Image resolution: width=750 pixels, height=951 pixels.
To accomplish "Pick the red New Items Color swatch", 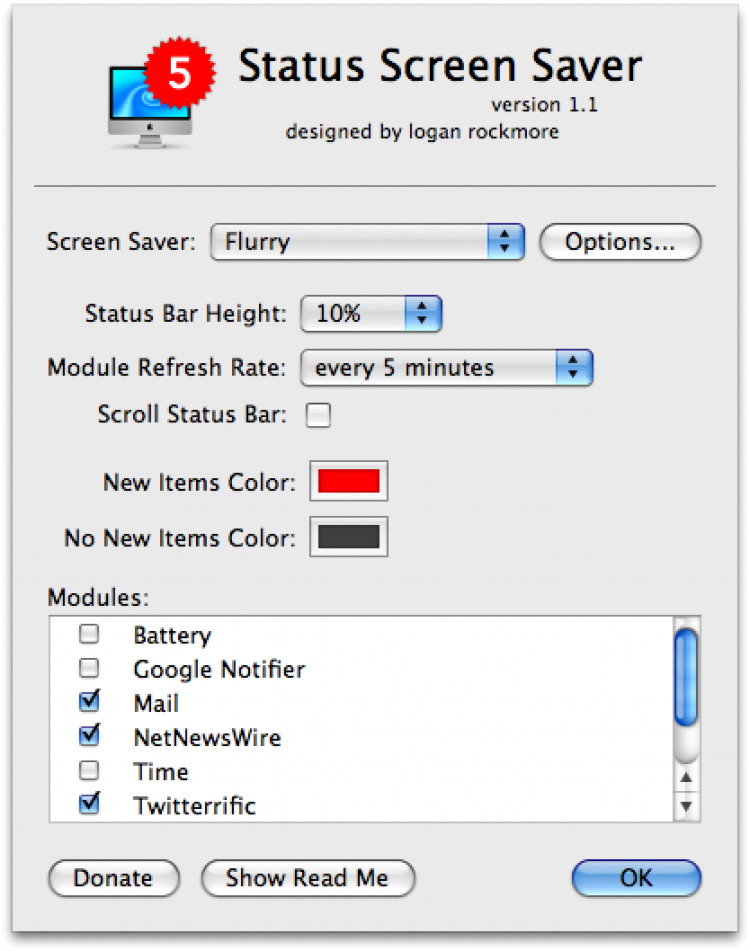I will pyautogui.click(x=348, y=481).
